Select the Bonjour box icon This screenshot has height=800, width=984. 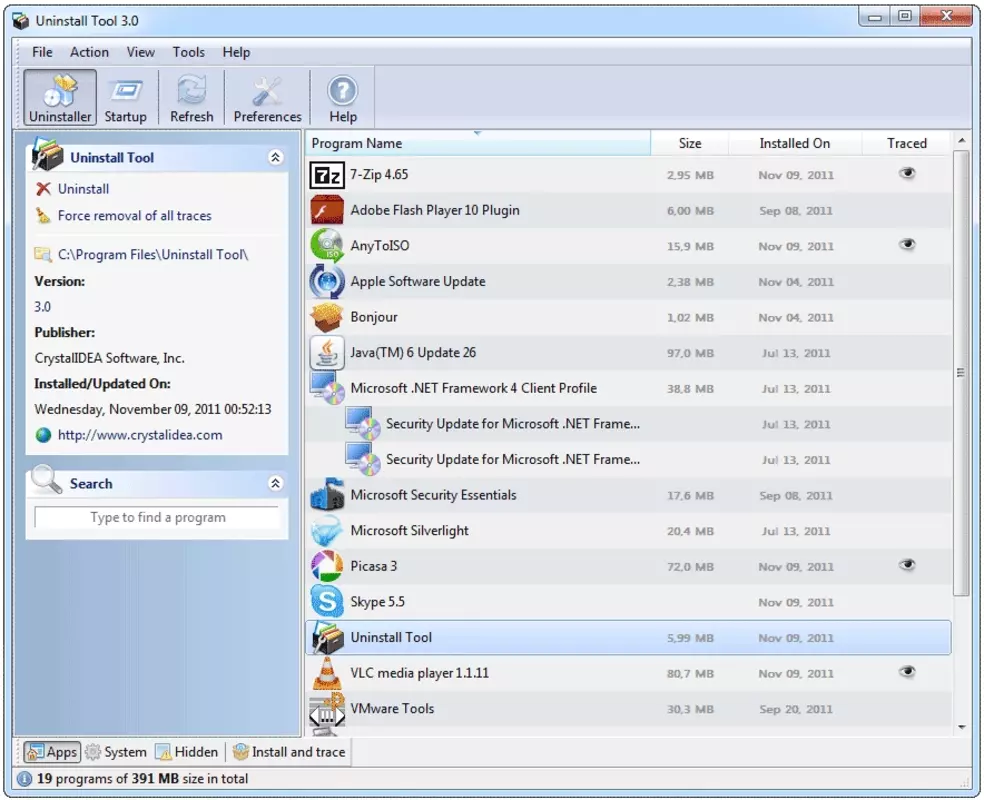tap(327, 317)
